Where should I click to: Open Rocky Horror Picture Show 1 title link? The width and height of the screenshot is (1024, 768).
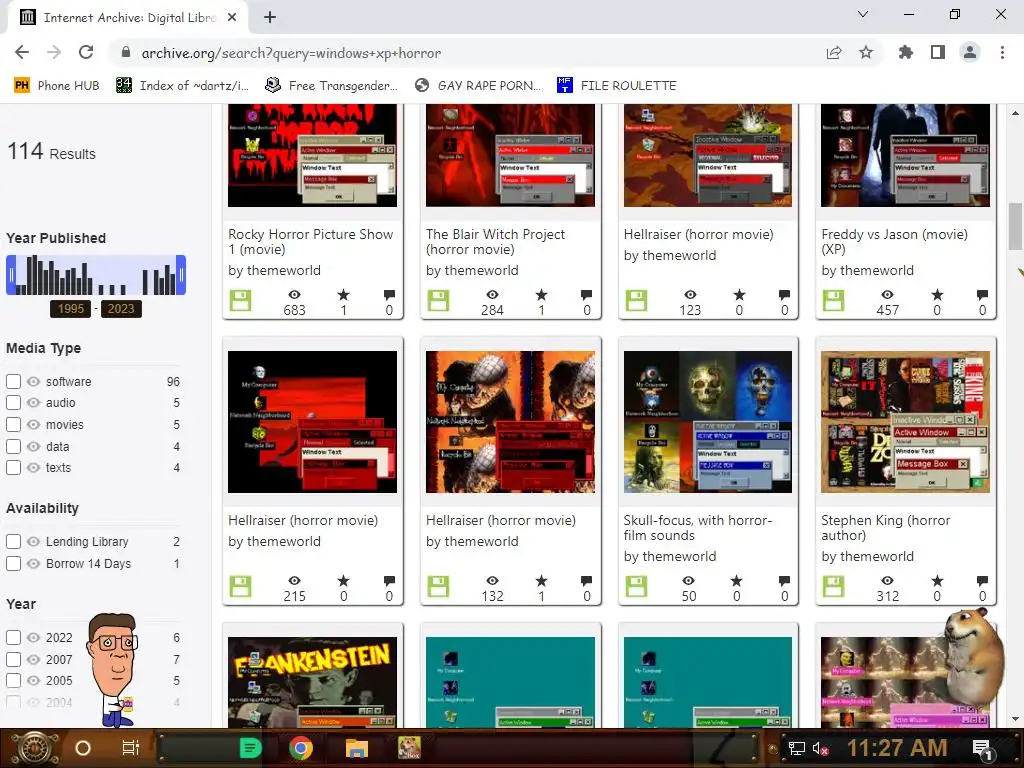coord(310,242)
